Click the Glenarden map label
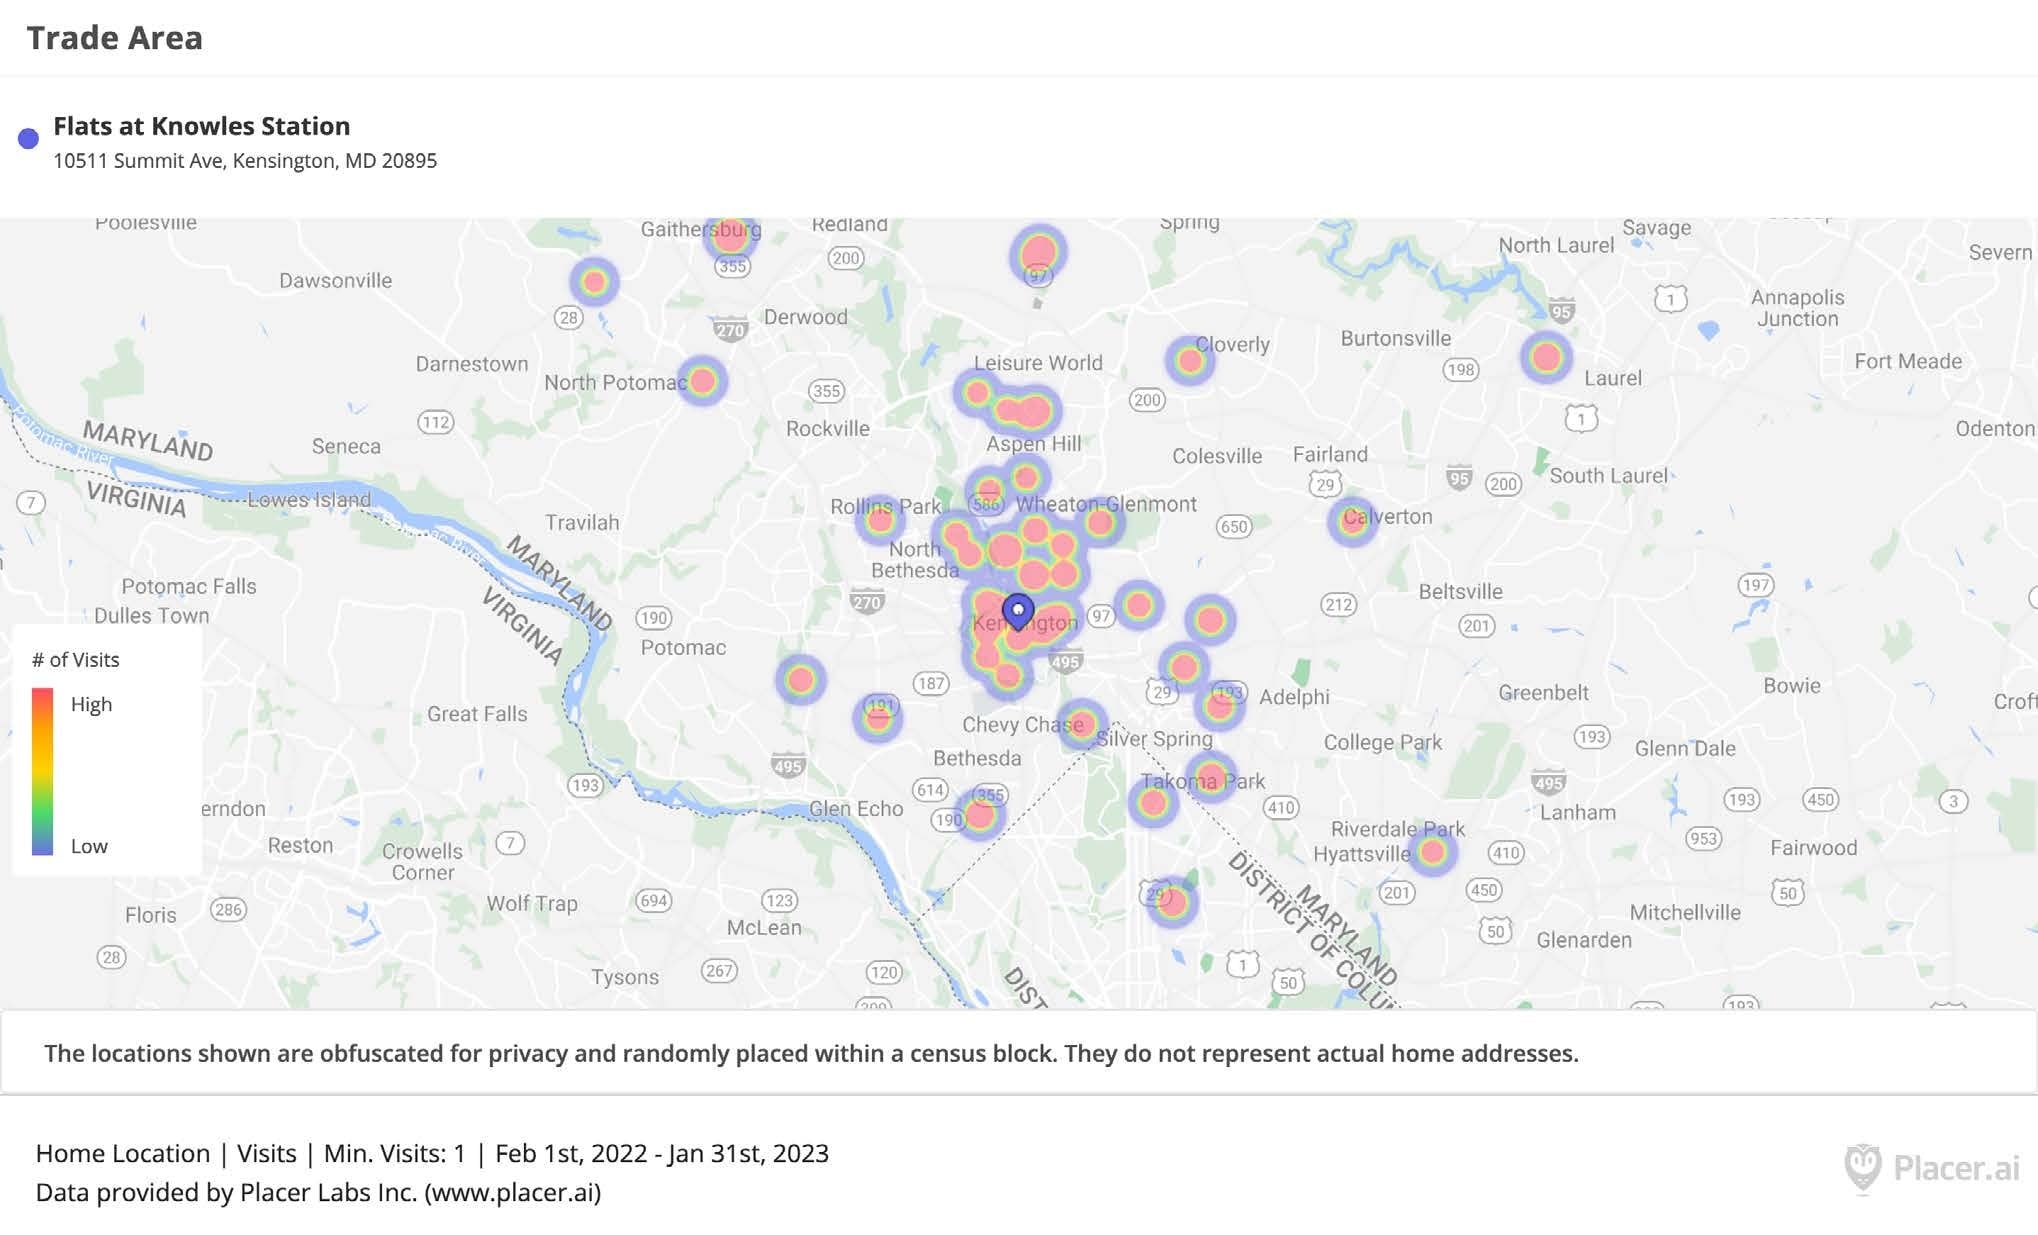Image resolution: width=2038 pixels, height=1235 pixels. [1584, 940]
